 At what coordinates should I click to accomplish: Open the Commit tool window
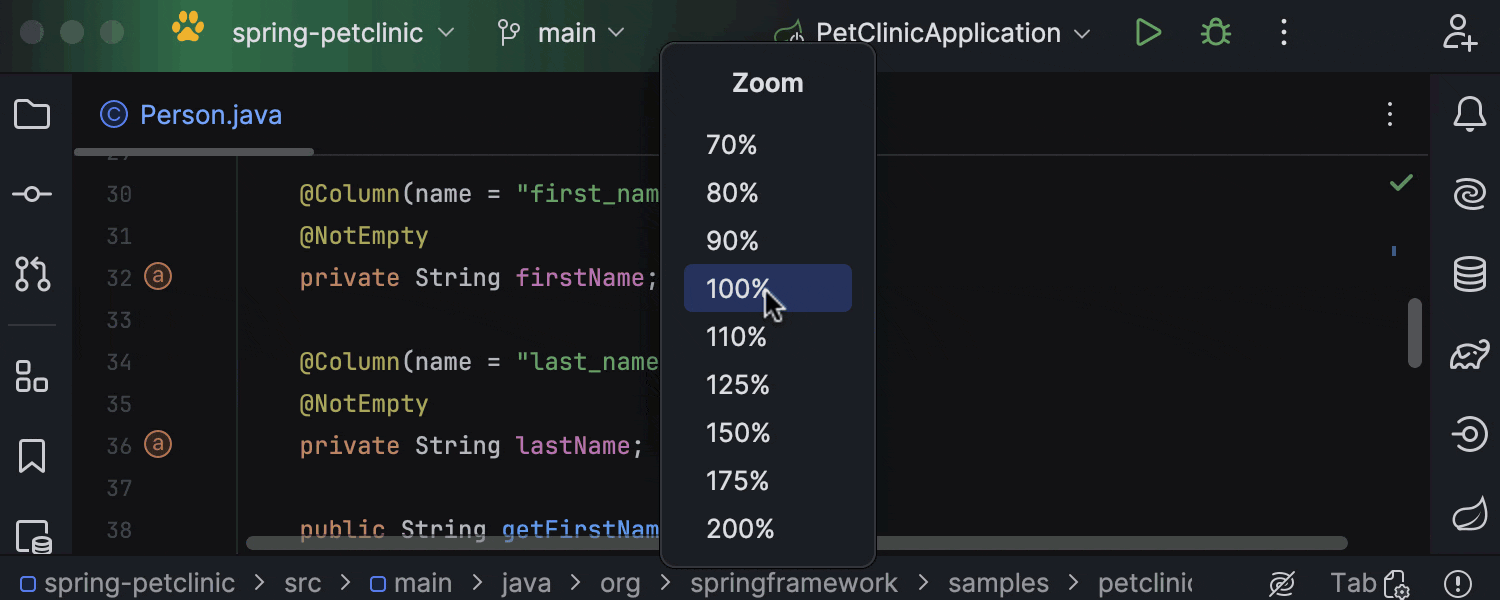click(32, 194)
